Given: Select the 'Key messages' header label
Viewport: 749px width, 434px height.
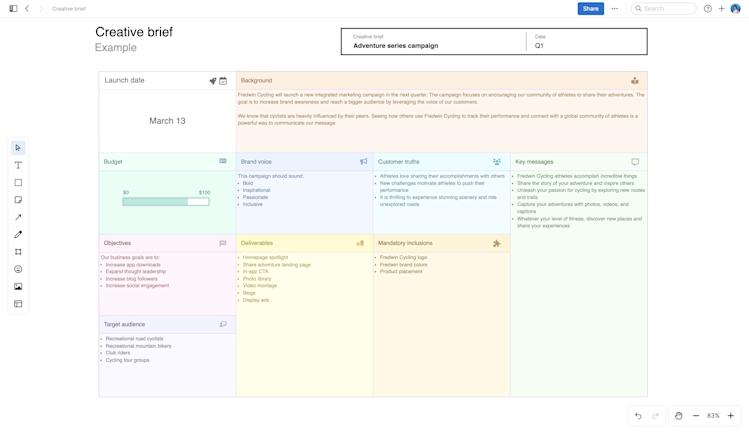Looking at the screenshot, I should (x=534, y=162).
